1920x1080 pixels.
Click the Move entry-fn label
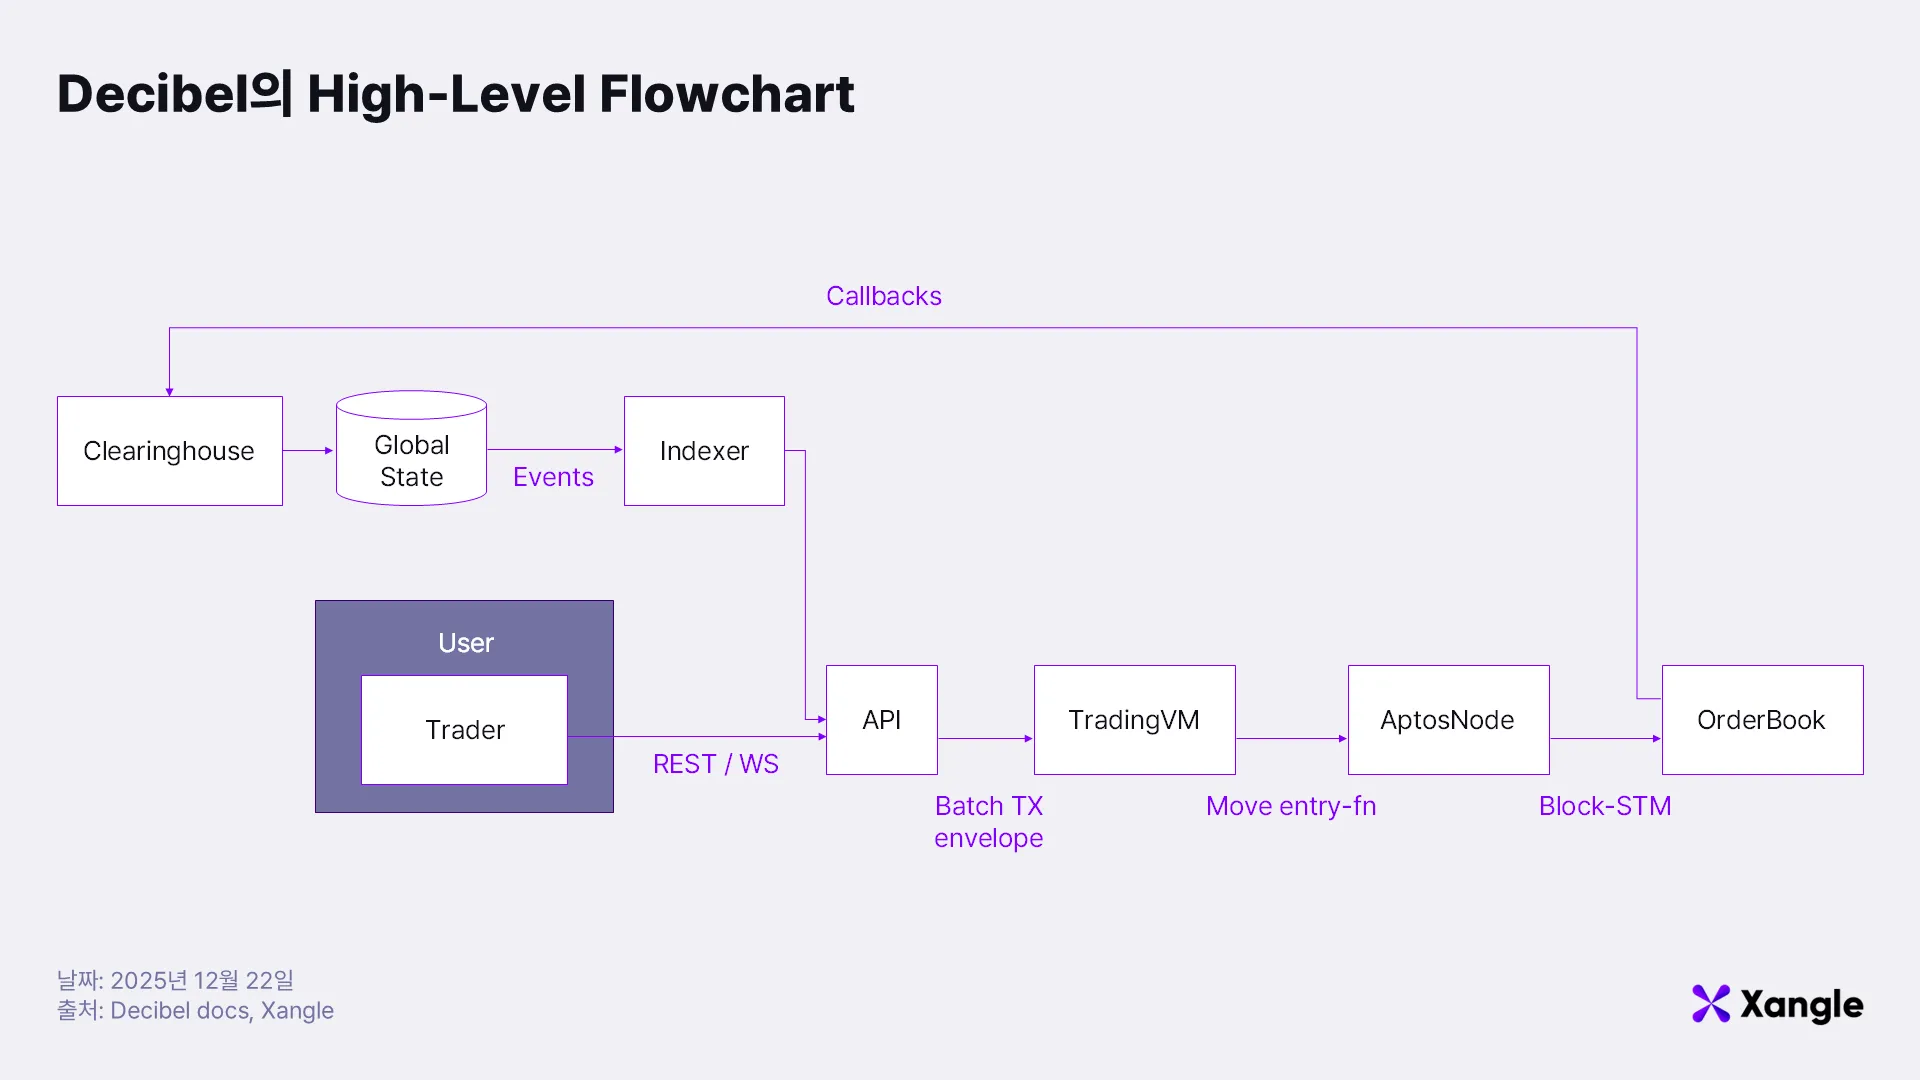point(1291,806)
